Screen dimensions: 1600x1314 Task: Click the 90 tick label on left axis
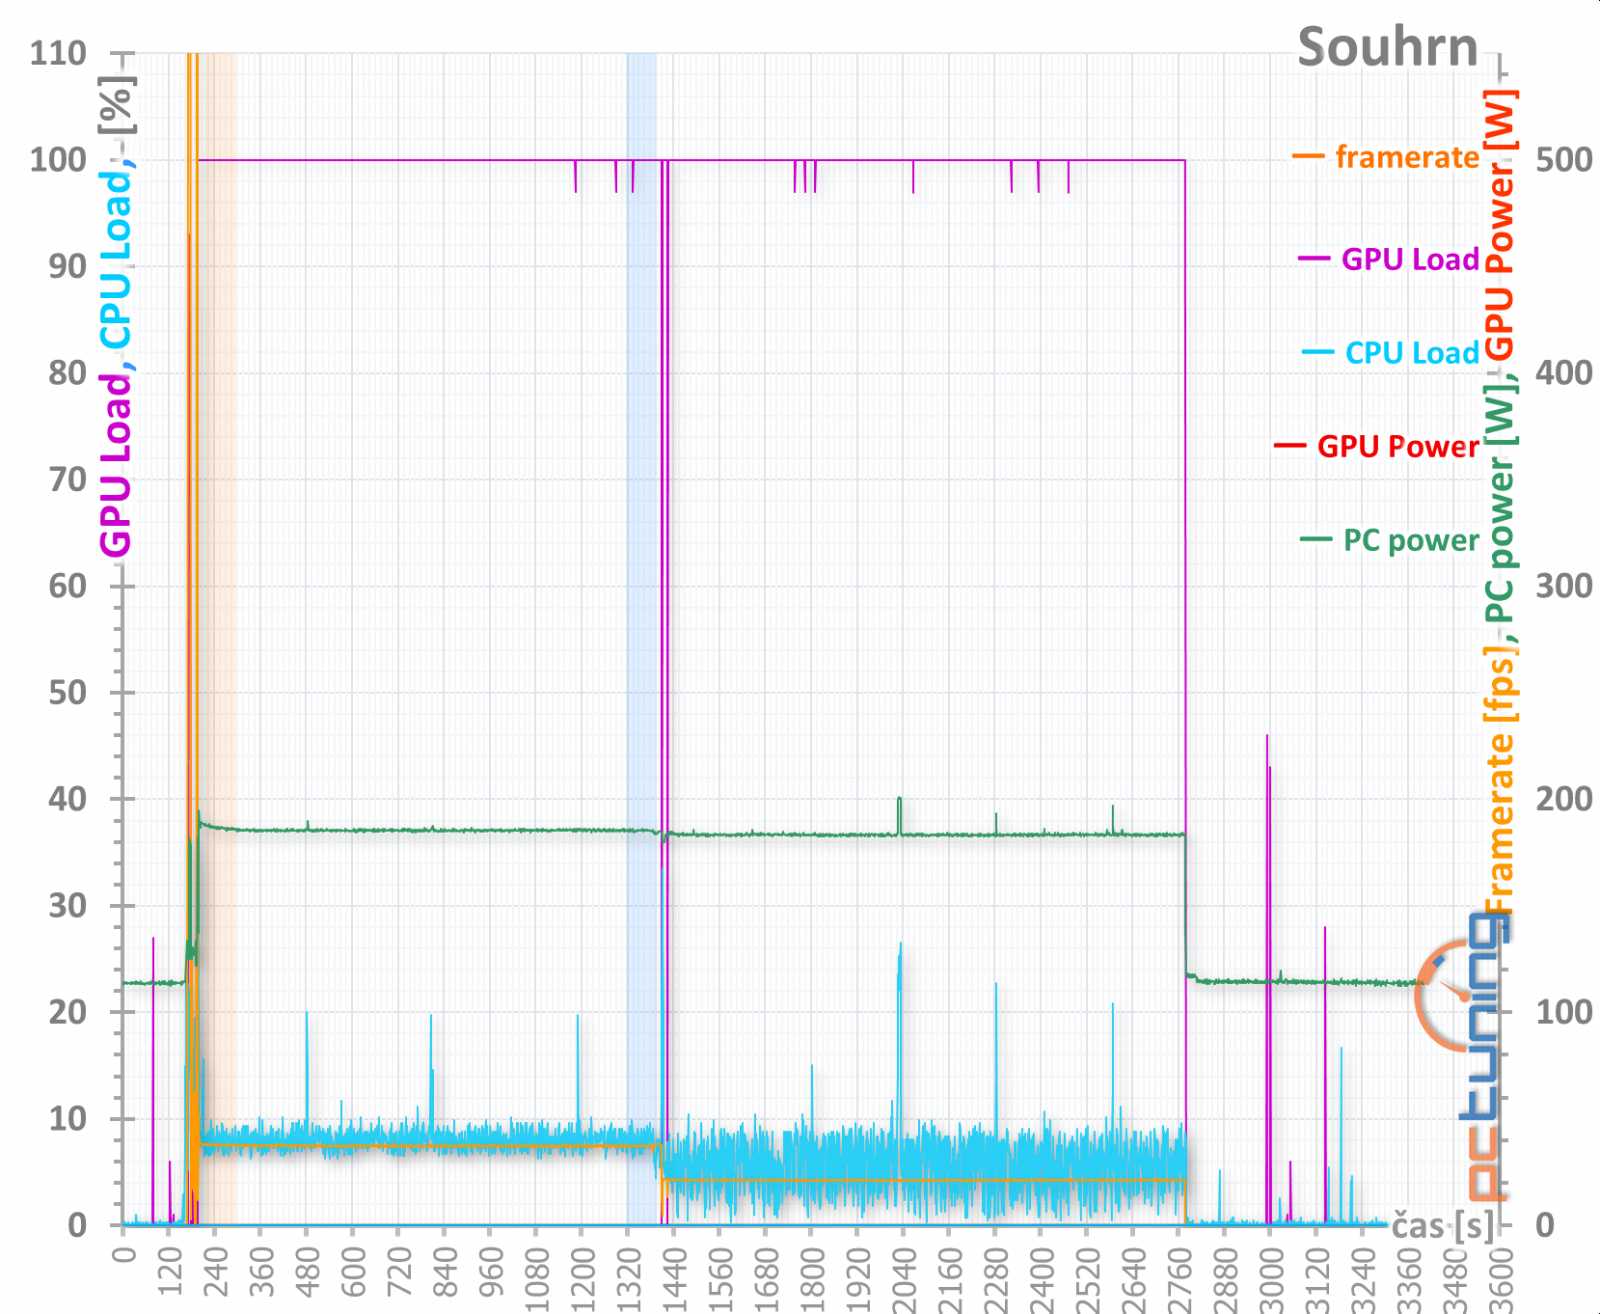pos(67,266)
